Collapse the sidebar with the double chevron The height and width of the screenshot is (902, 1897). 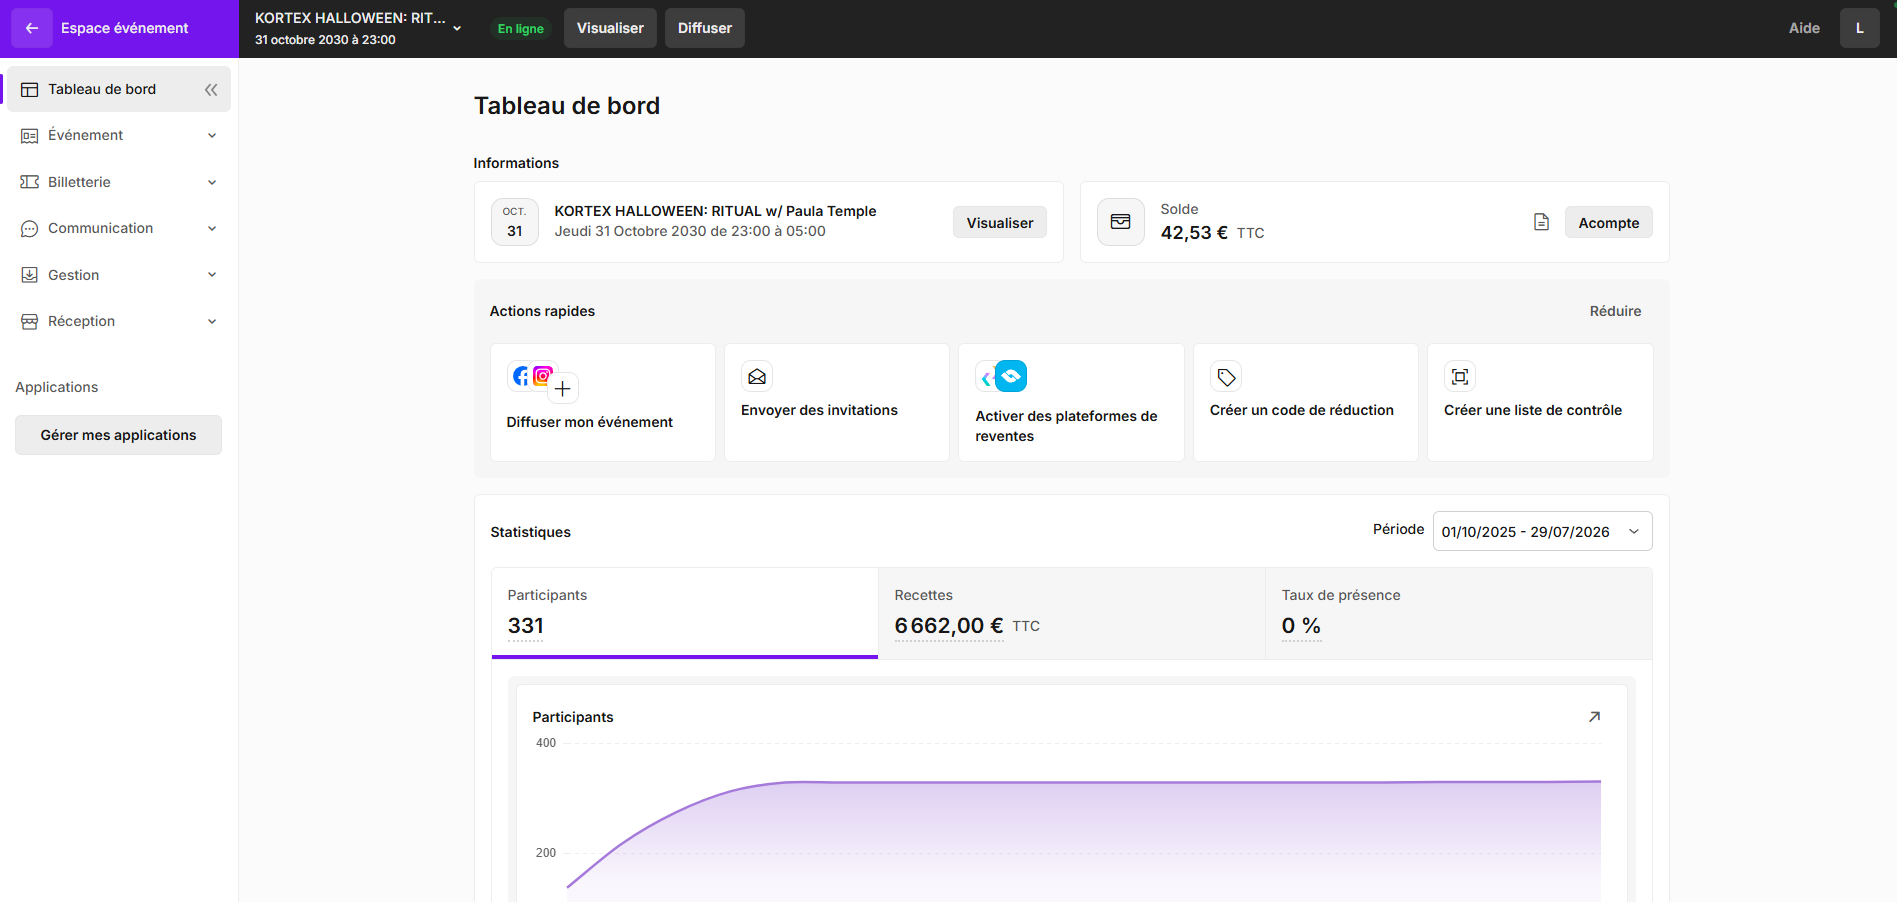pos(211,90)
